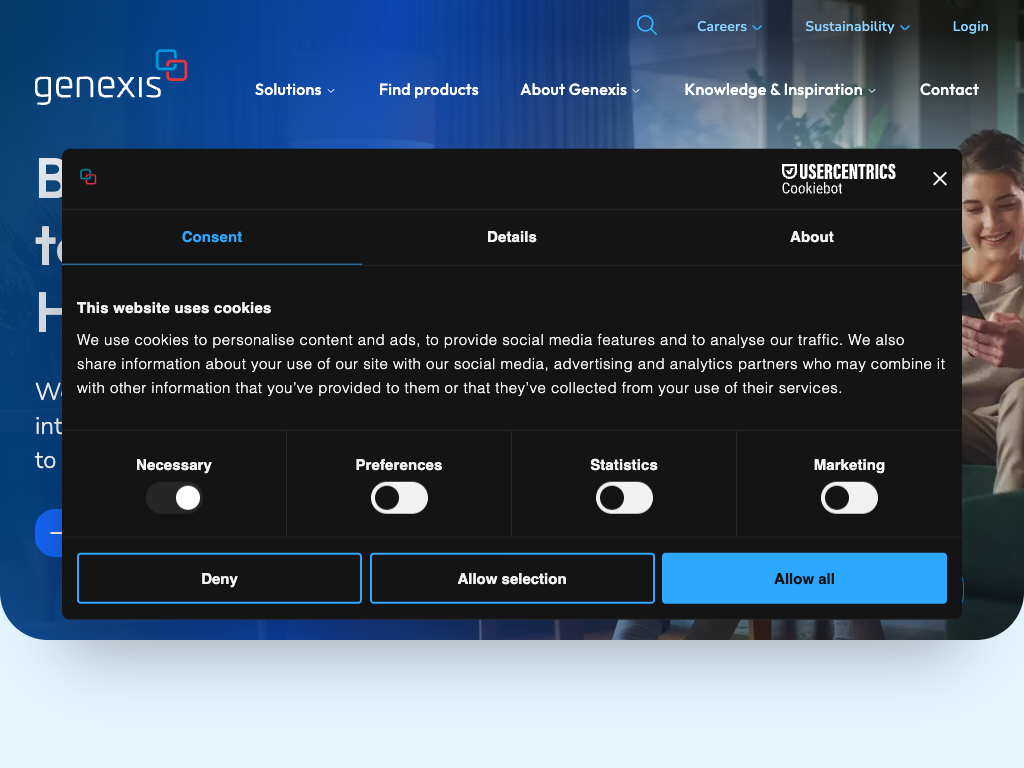Open the About tab in cookie dialog
Image resolution: width=1024 pixels, height=768 pixels.
811,237
